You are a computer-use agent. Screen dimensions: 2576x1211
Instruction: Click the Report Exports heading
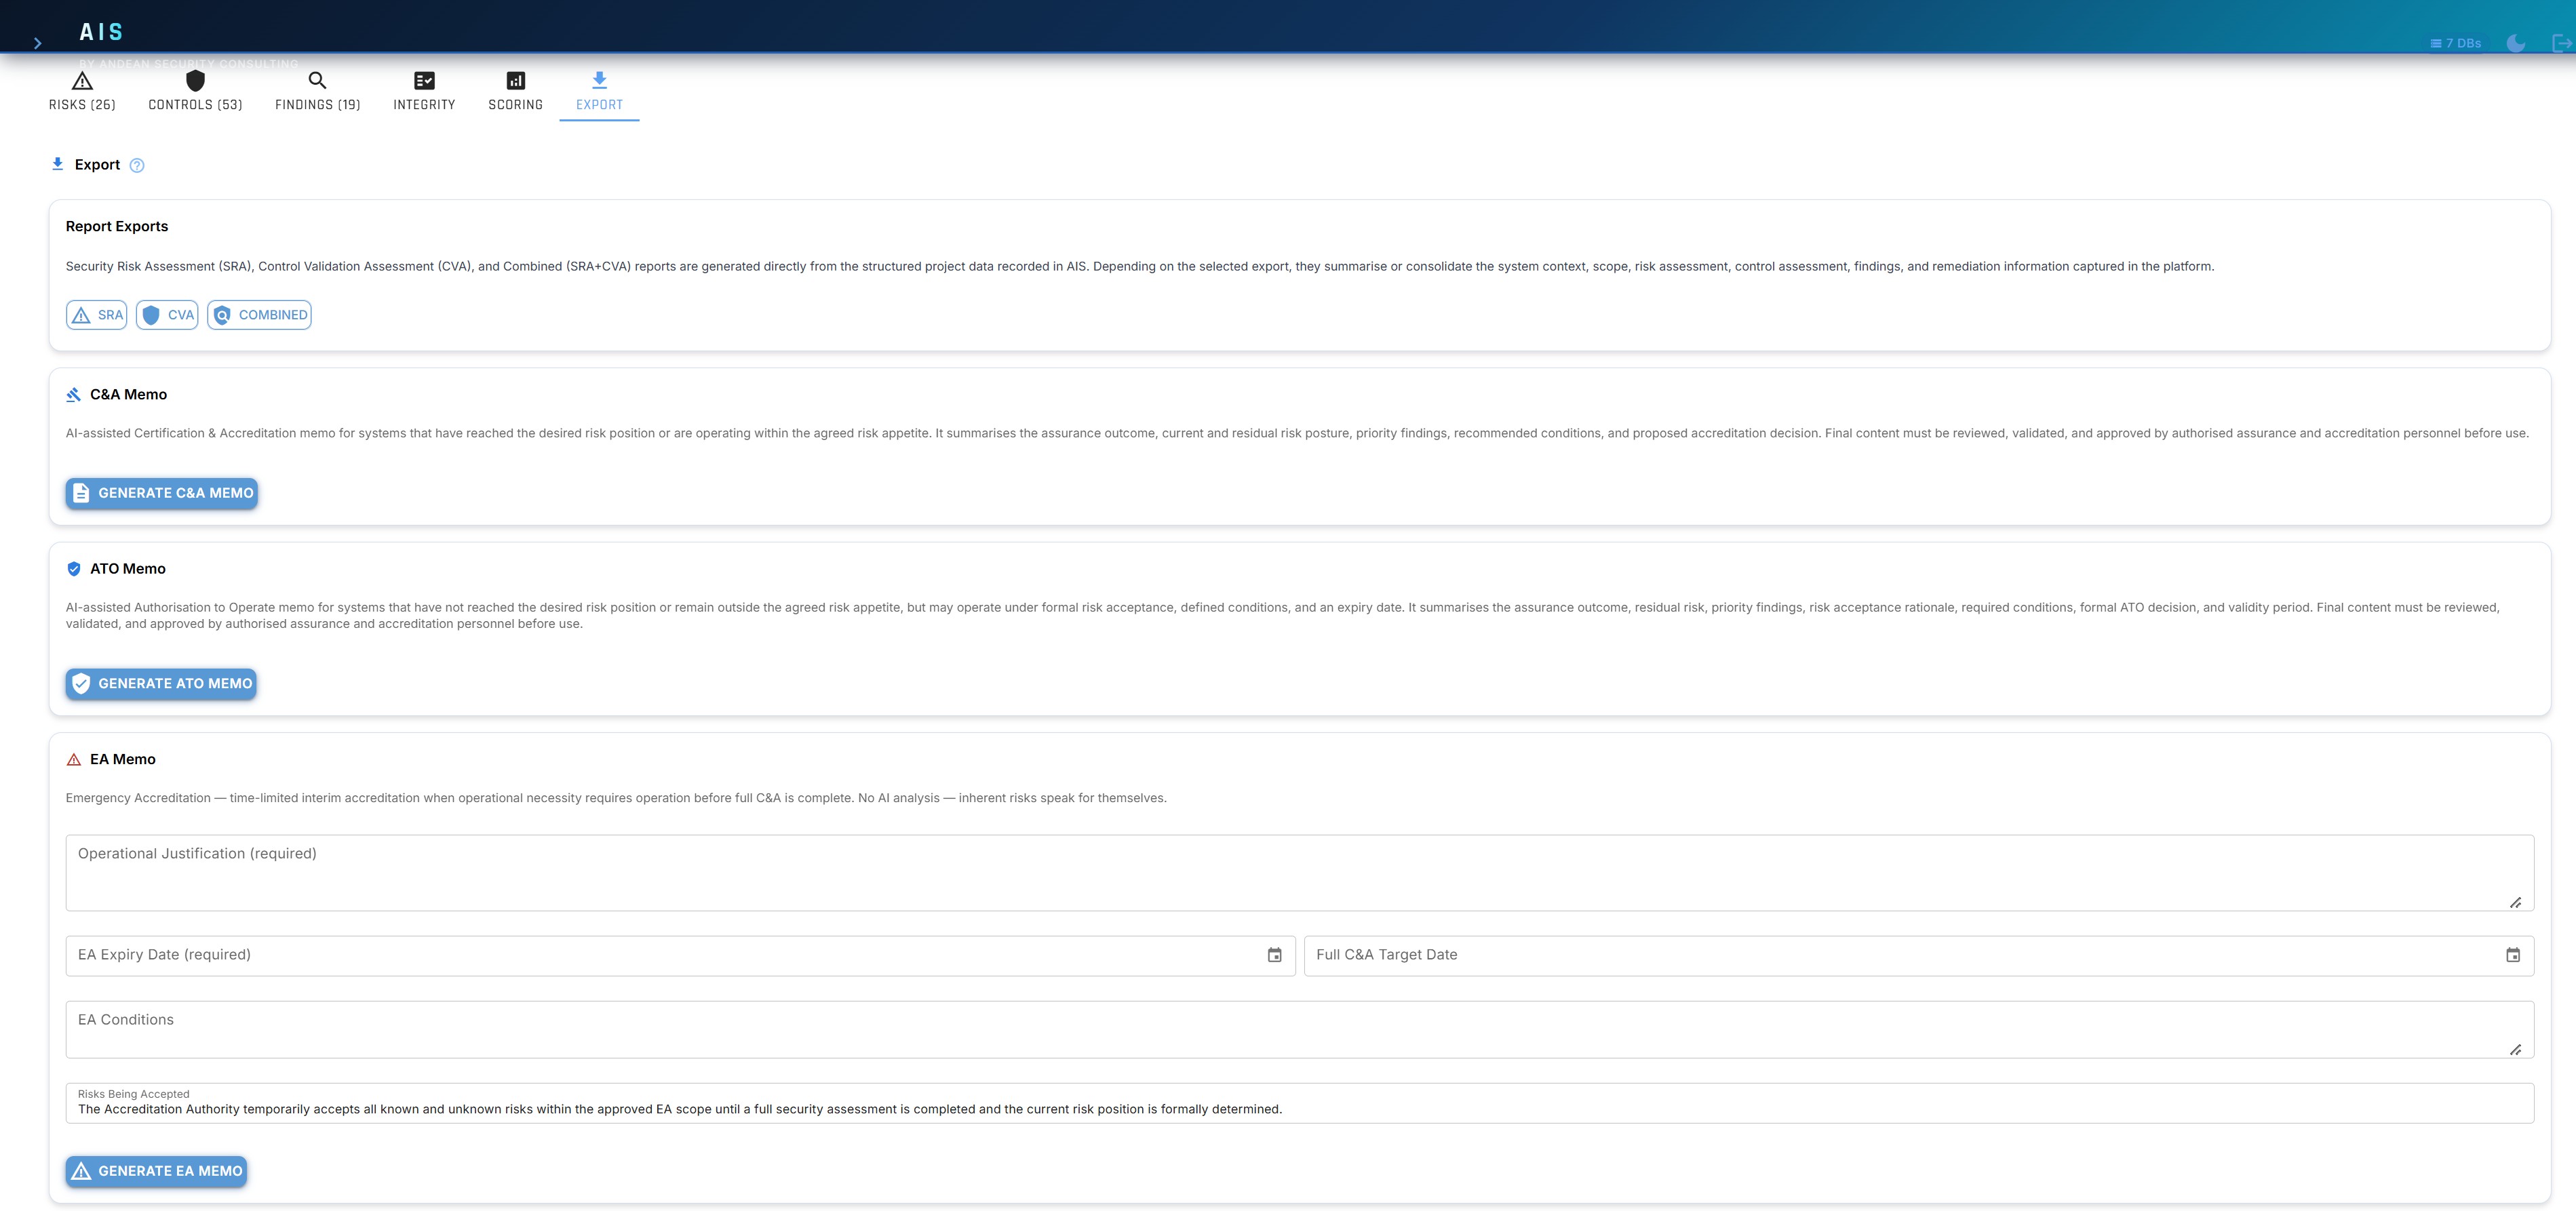click(117, 227)
